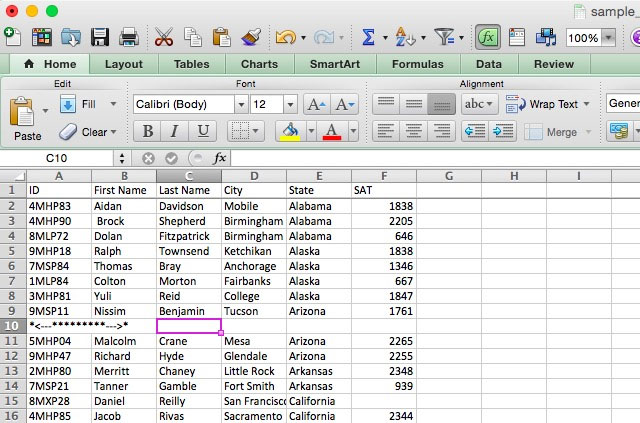Click the Redo arrow icon
The width and height of the screenshot is (640, 423).
coord(324,38)
